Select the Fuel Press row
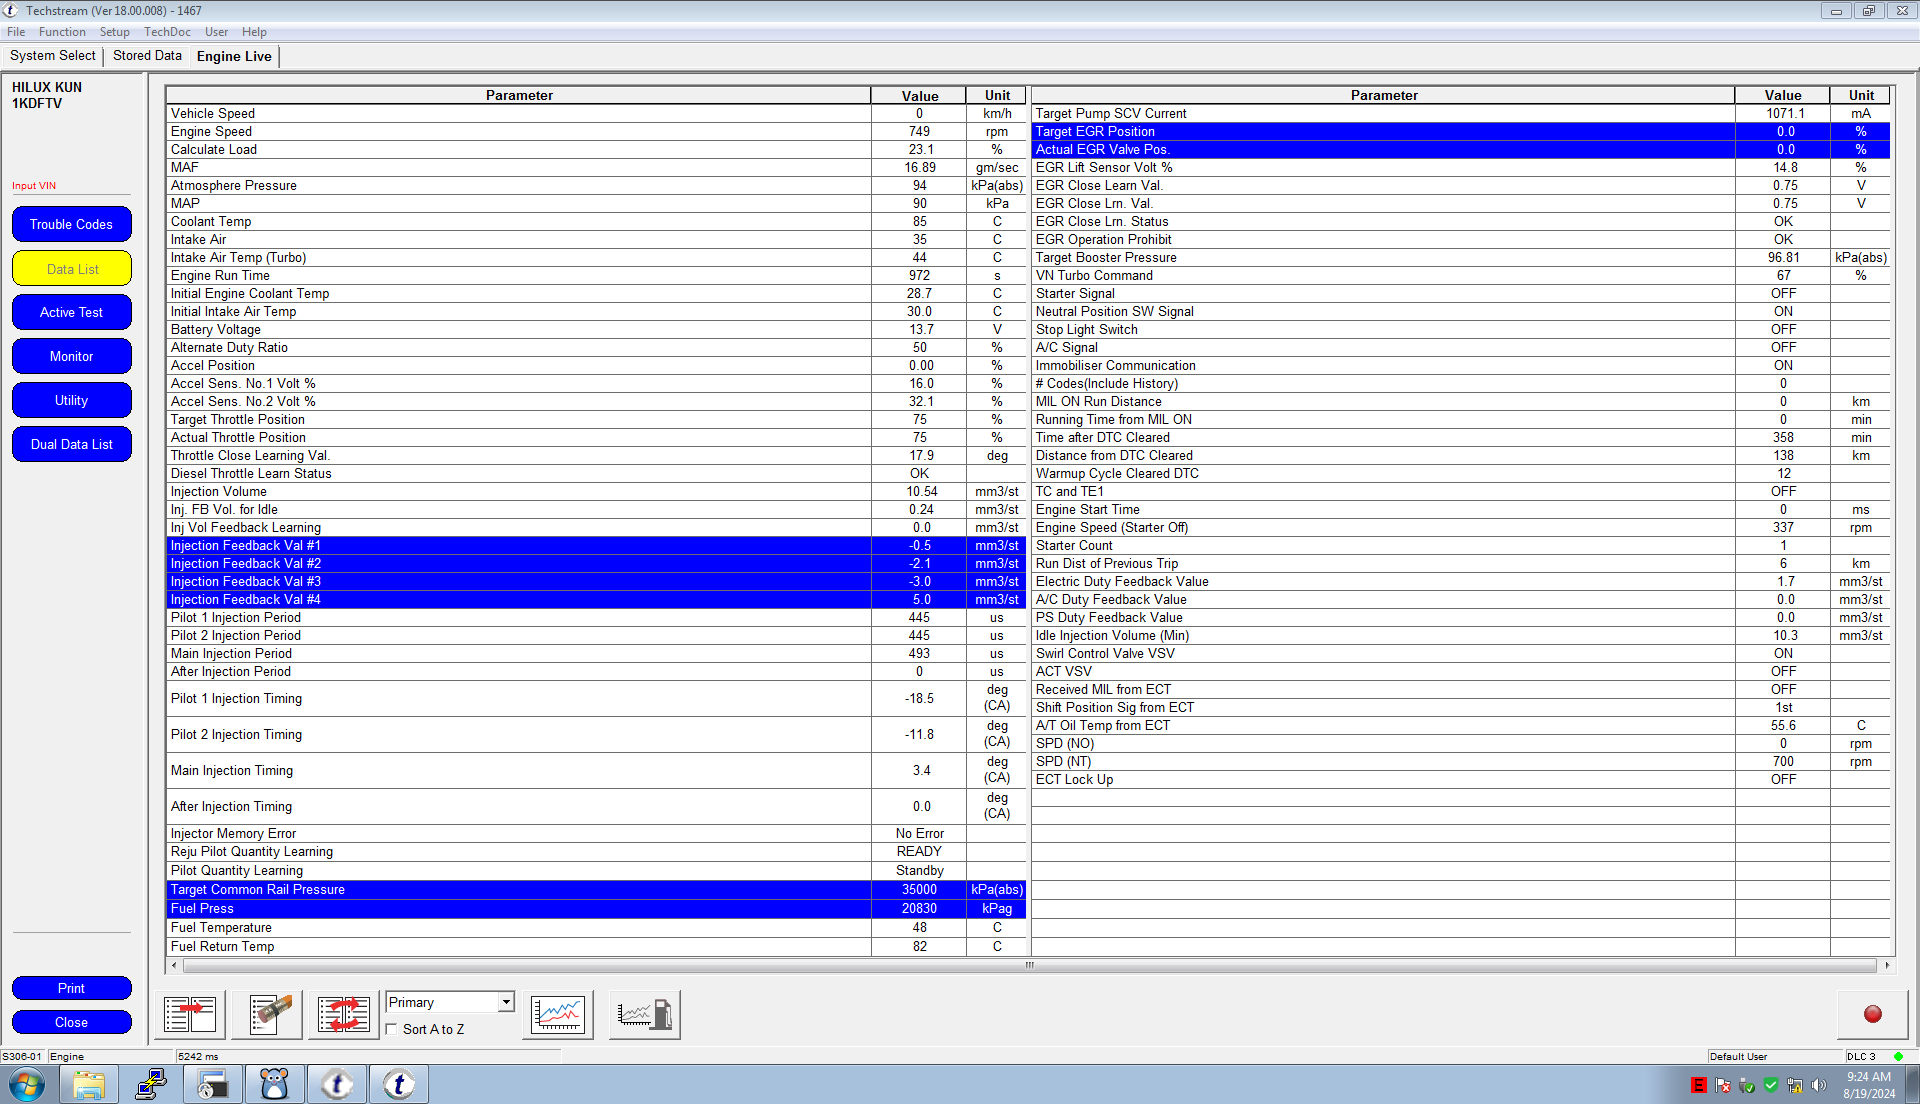Screen dimensions: 1920x1104 (x=596, y=909)
